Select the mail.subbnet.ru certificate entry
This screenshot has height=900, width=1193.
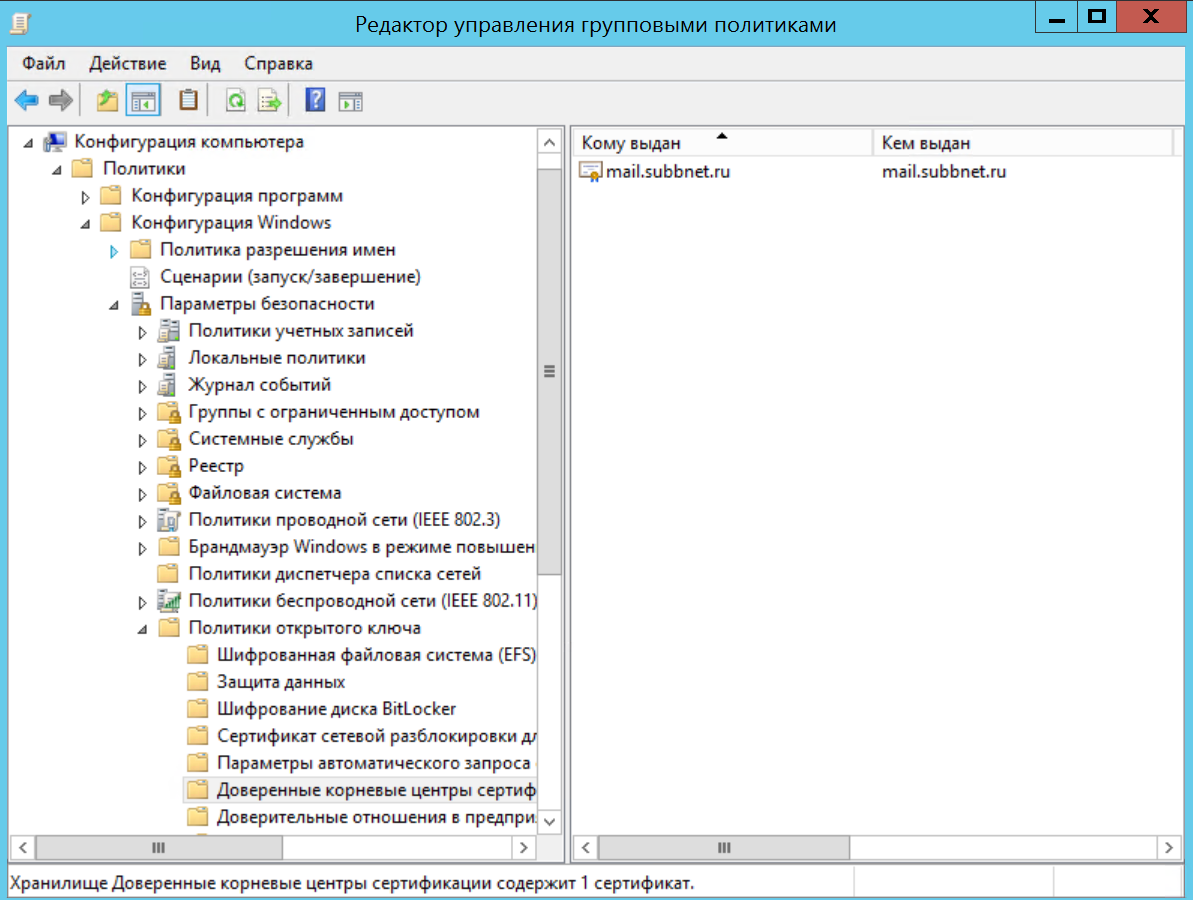point(667,171)
